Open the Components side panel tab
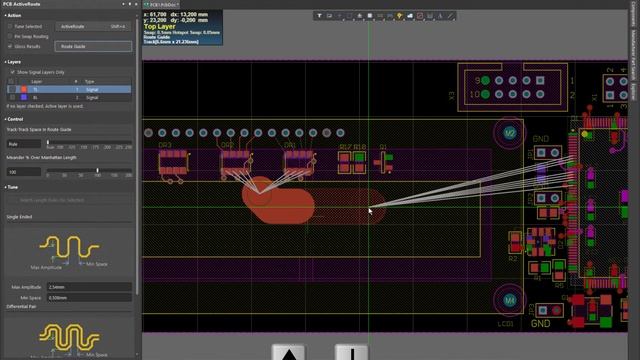 pos(633,14)
